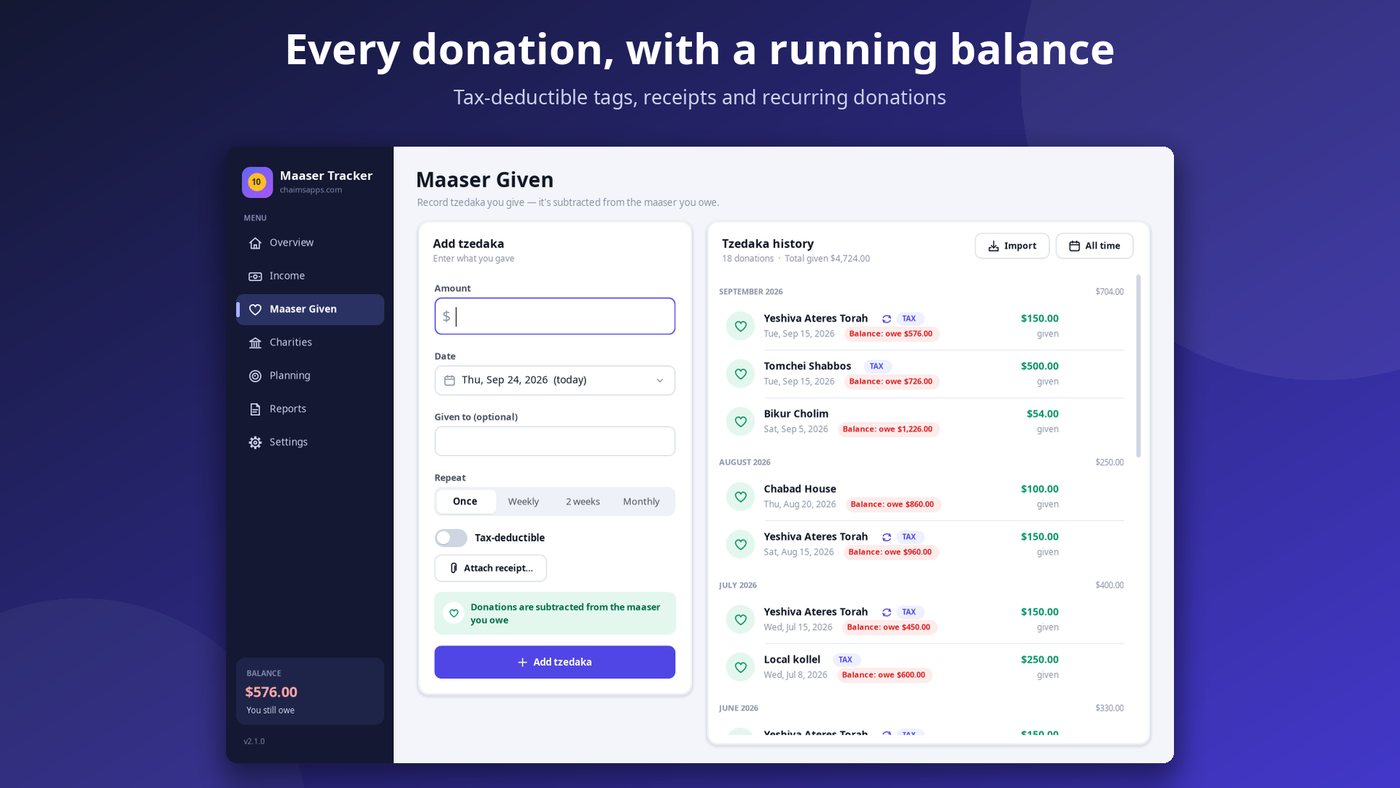This screenshot has width=1400, height=788.
Task: Click the Attach receipt… button
Action: point(490,568)
